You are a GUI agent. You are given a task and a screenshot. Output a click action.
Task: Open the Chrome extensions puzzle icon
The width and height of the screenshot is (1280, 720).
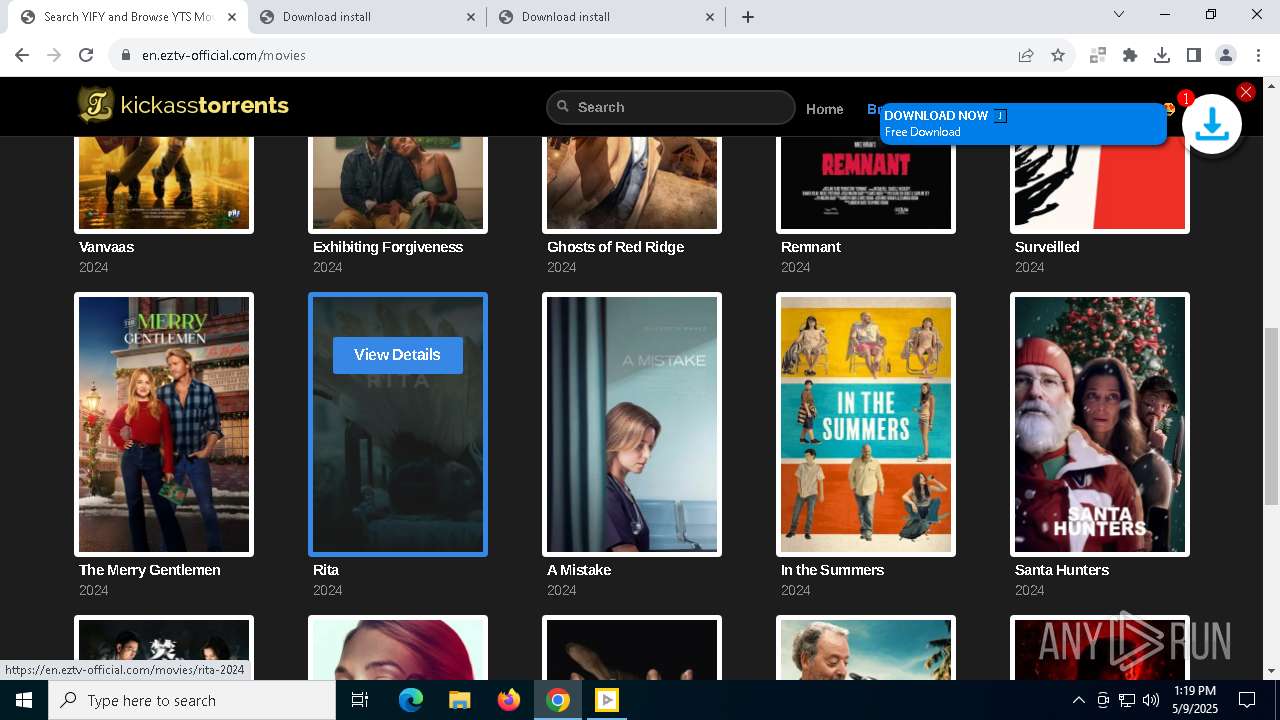point(1130,55)
